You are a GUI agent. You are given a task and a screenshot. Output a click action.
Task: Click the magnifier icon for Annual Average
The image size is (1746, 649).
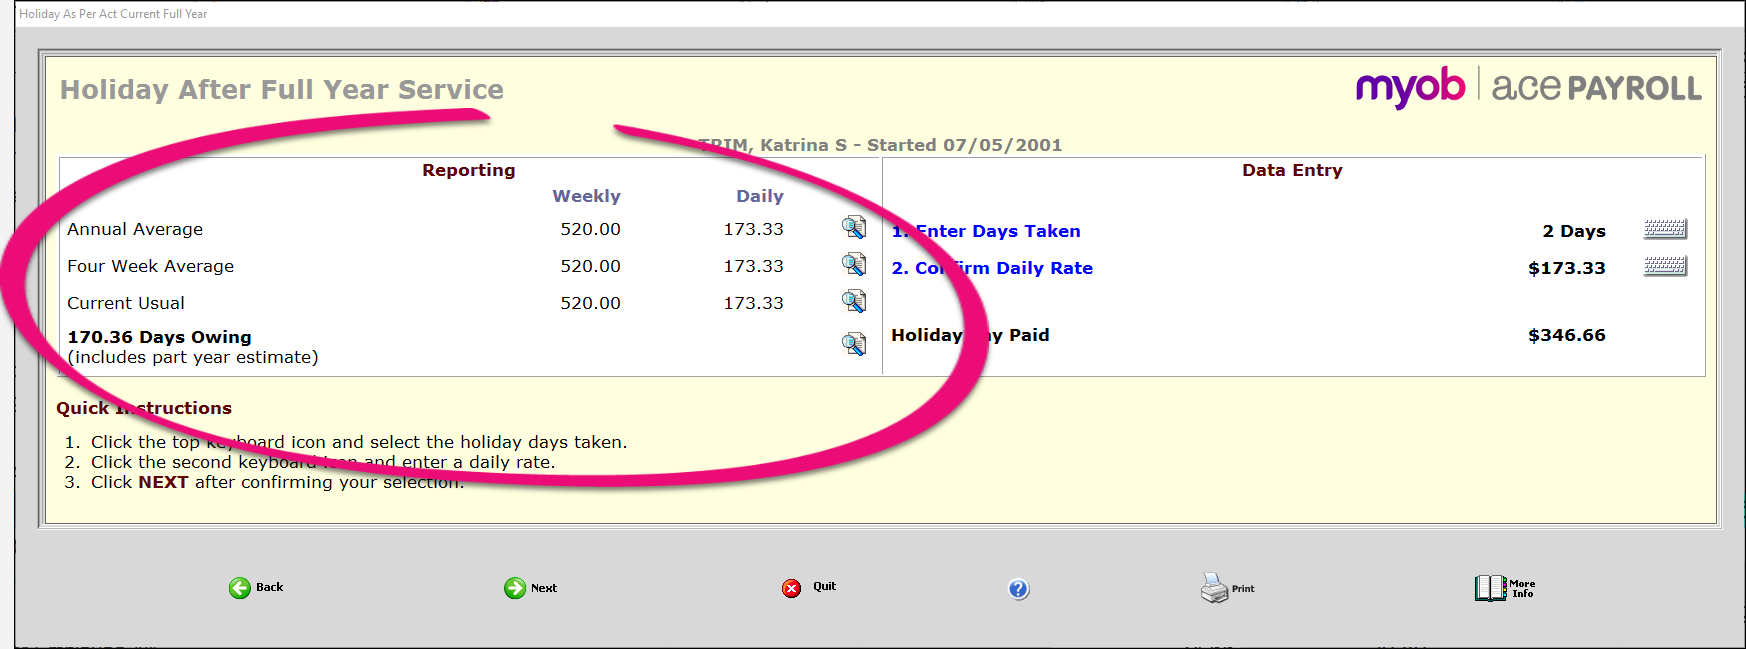pos(853,228)
